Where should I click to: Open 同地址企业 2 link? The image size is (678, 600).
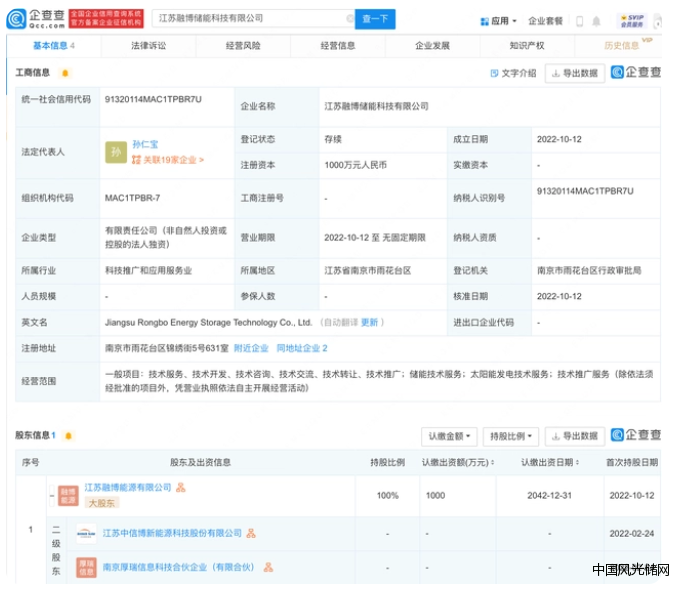point(302,348)
